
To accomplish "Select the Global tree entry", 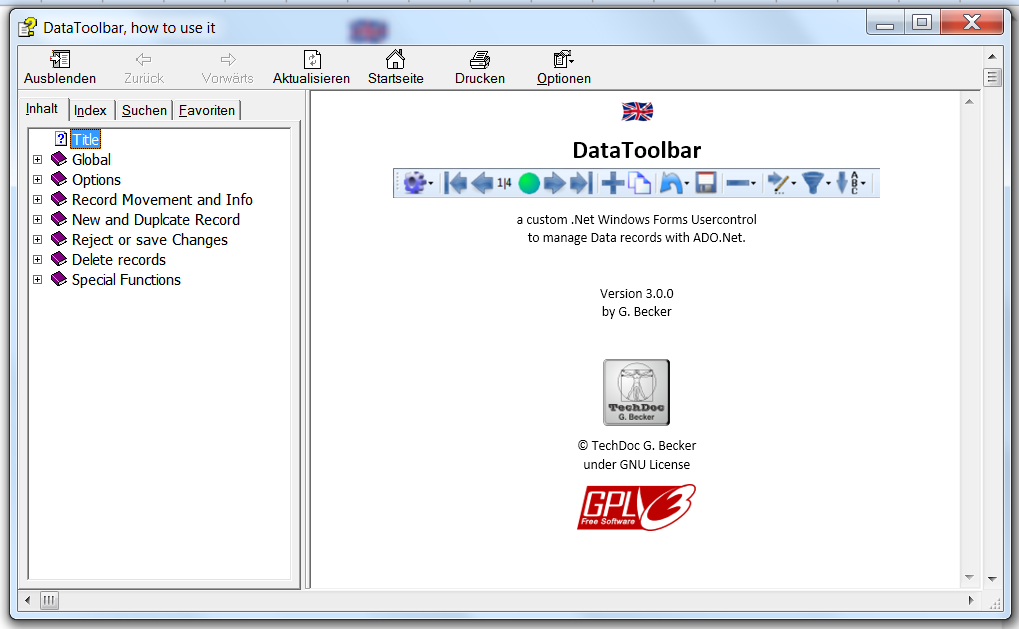I will click(91, 159).
